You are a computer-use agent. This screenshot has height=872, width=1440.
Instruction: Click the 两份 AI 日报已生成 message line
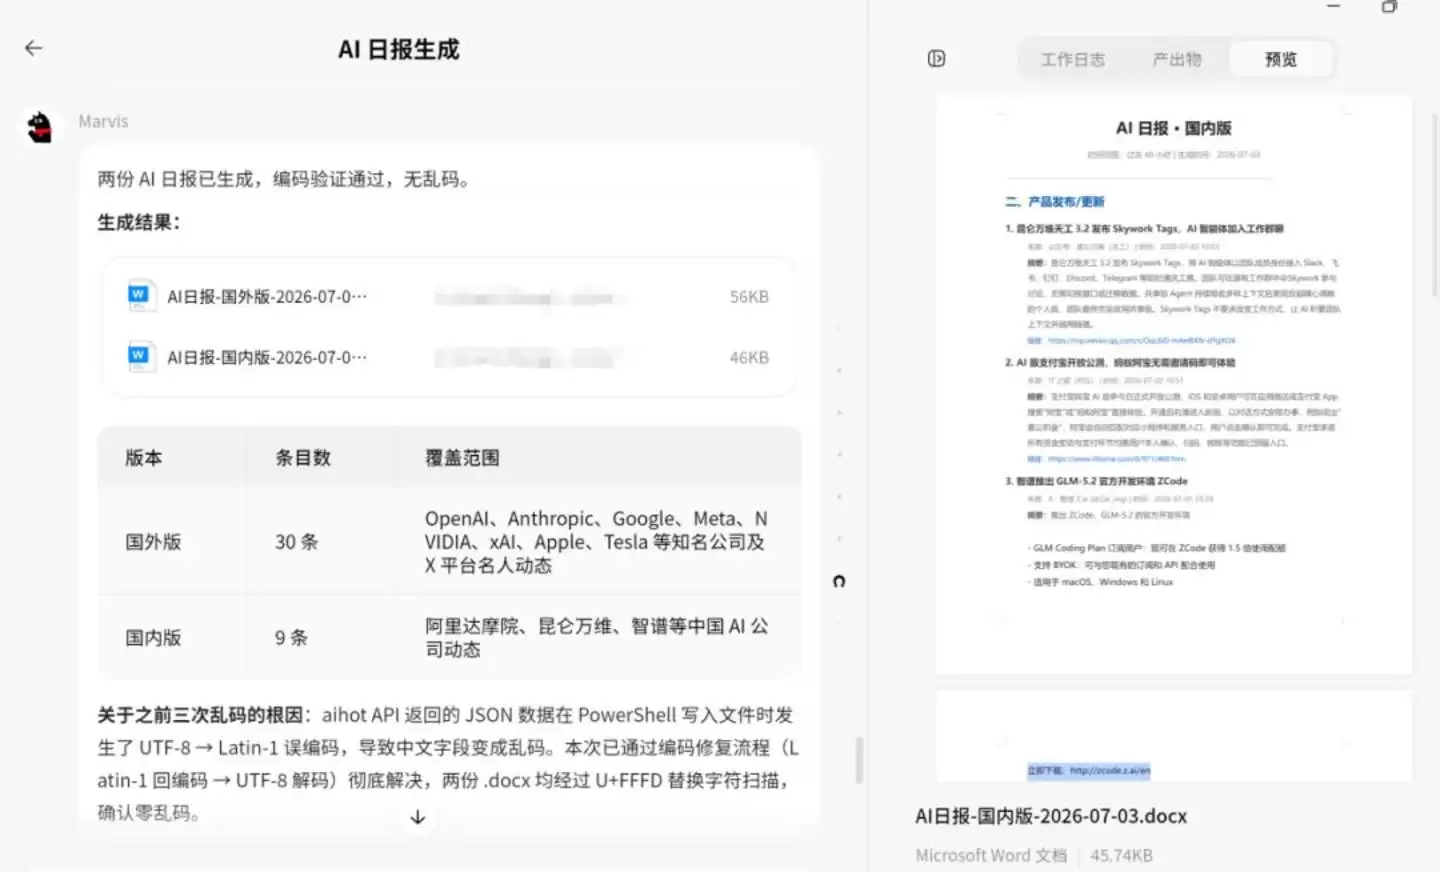point(284,179)
